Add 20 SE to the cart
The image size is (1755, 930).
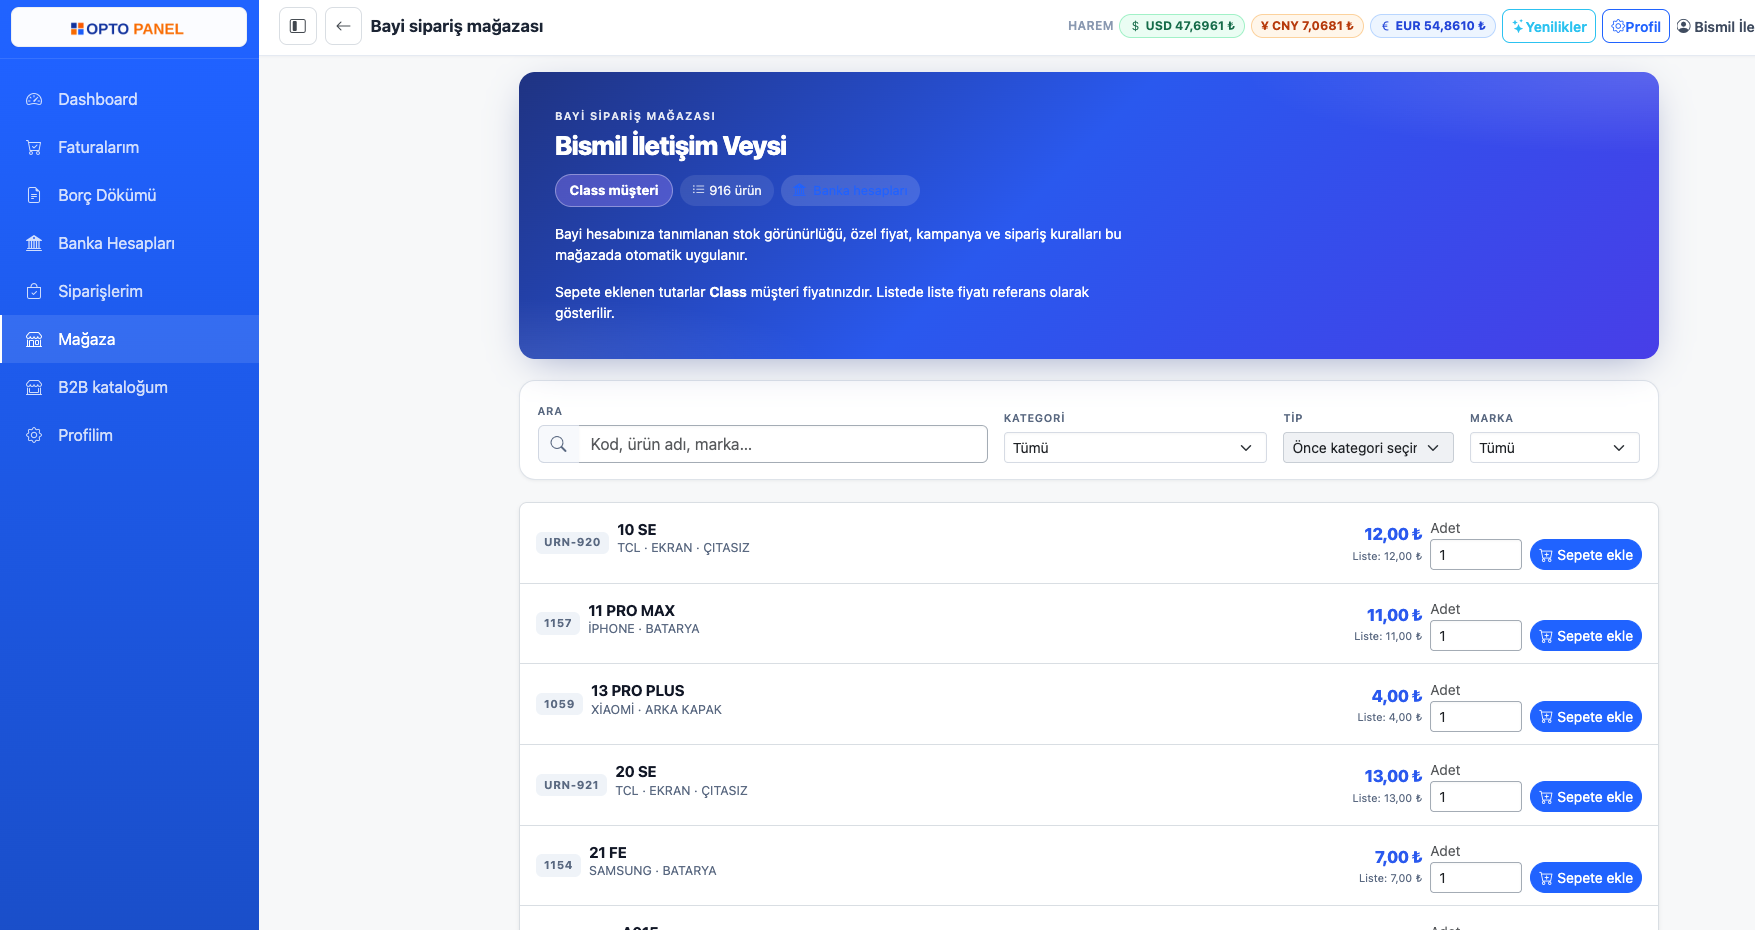point(1586,797)
